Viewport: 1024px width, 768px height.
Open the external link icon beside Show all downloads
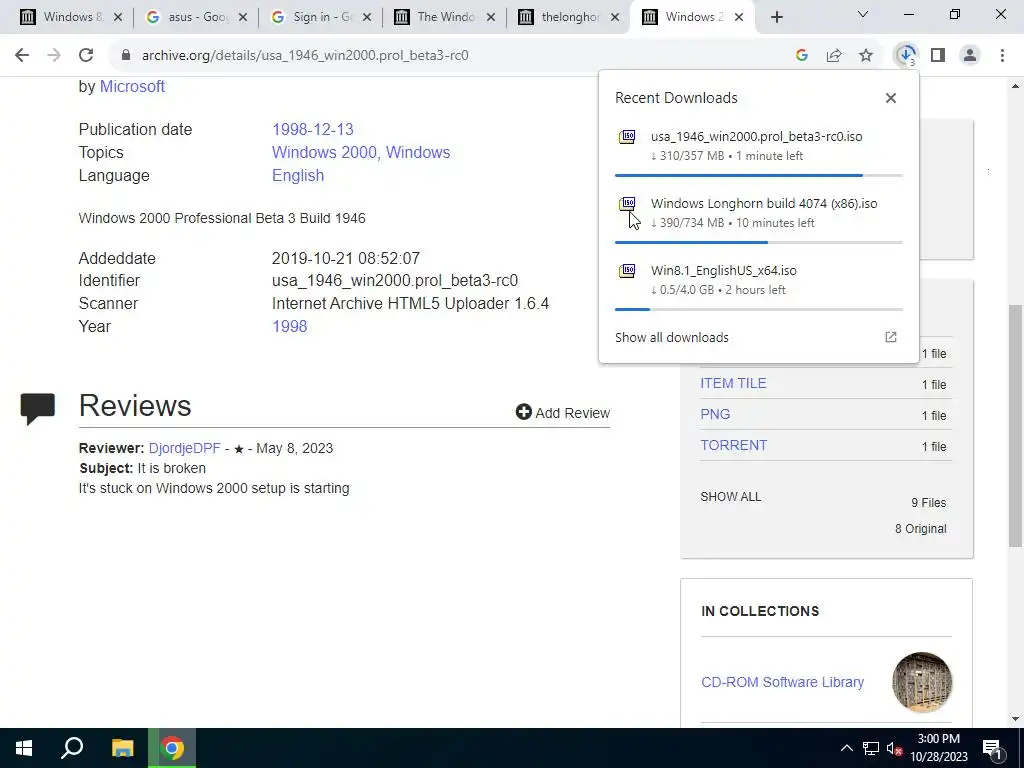click(891, 337)
